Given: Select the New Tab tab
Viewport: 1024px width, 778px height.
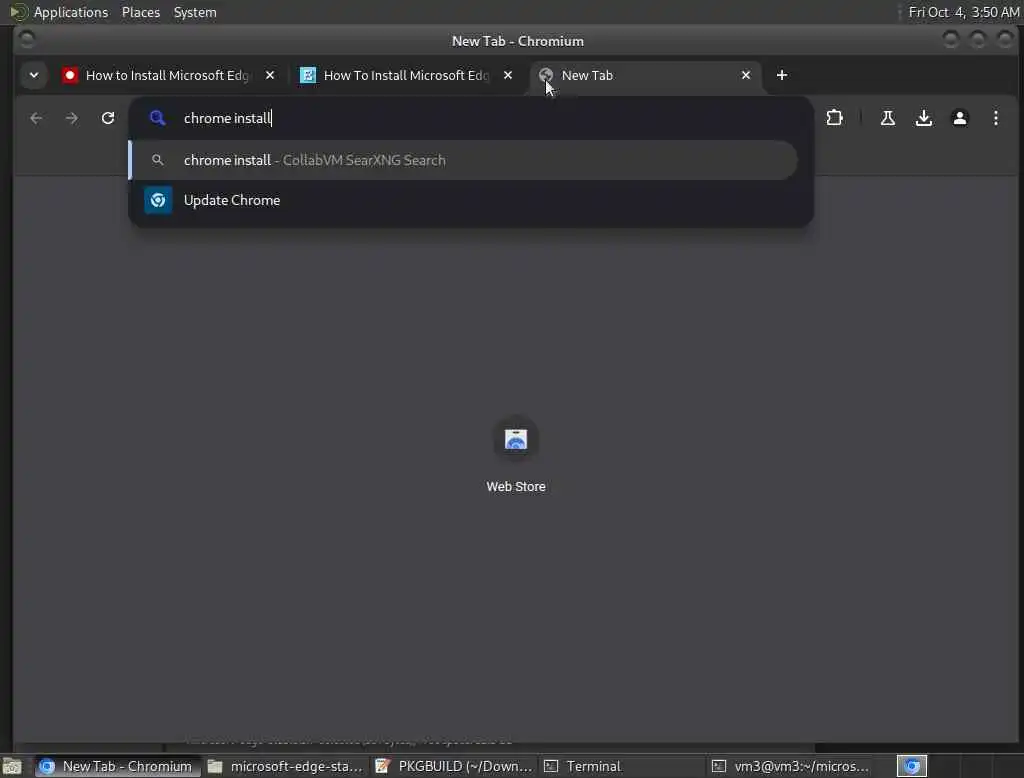Looking at the screenshot, I should point(644,75).
